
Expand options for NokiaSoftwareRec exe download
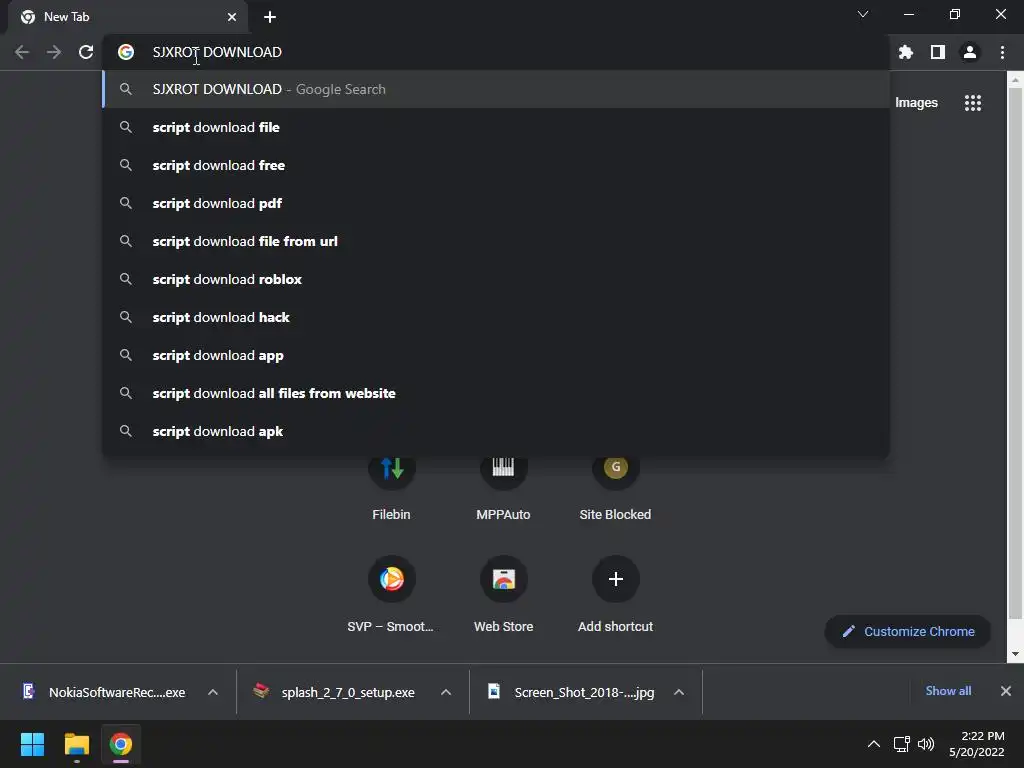pos(213,692)
